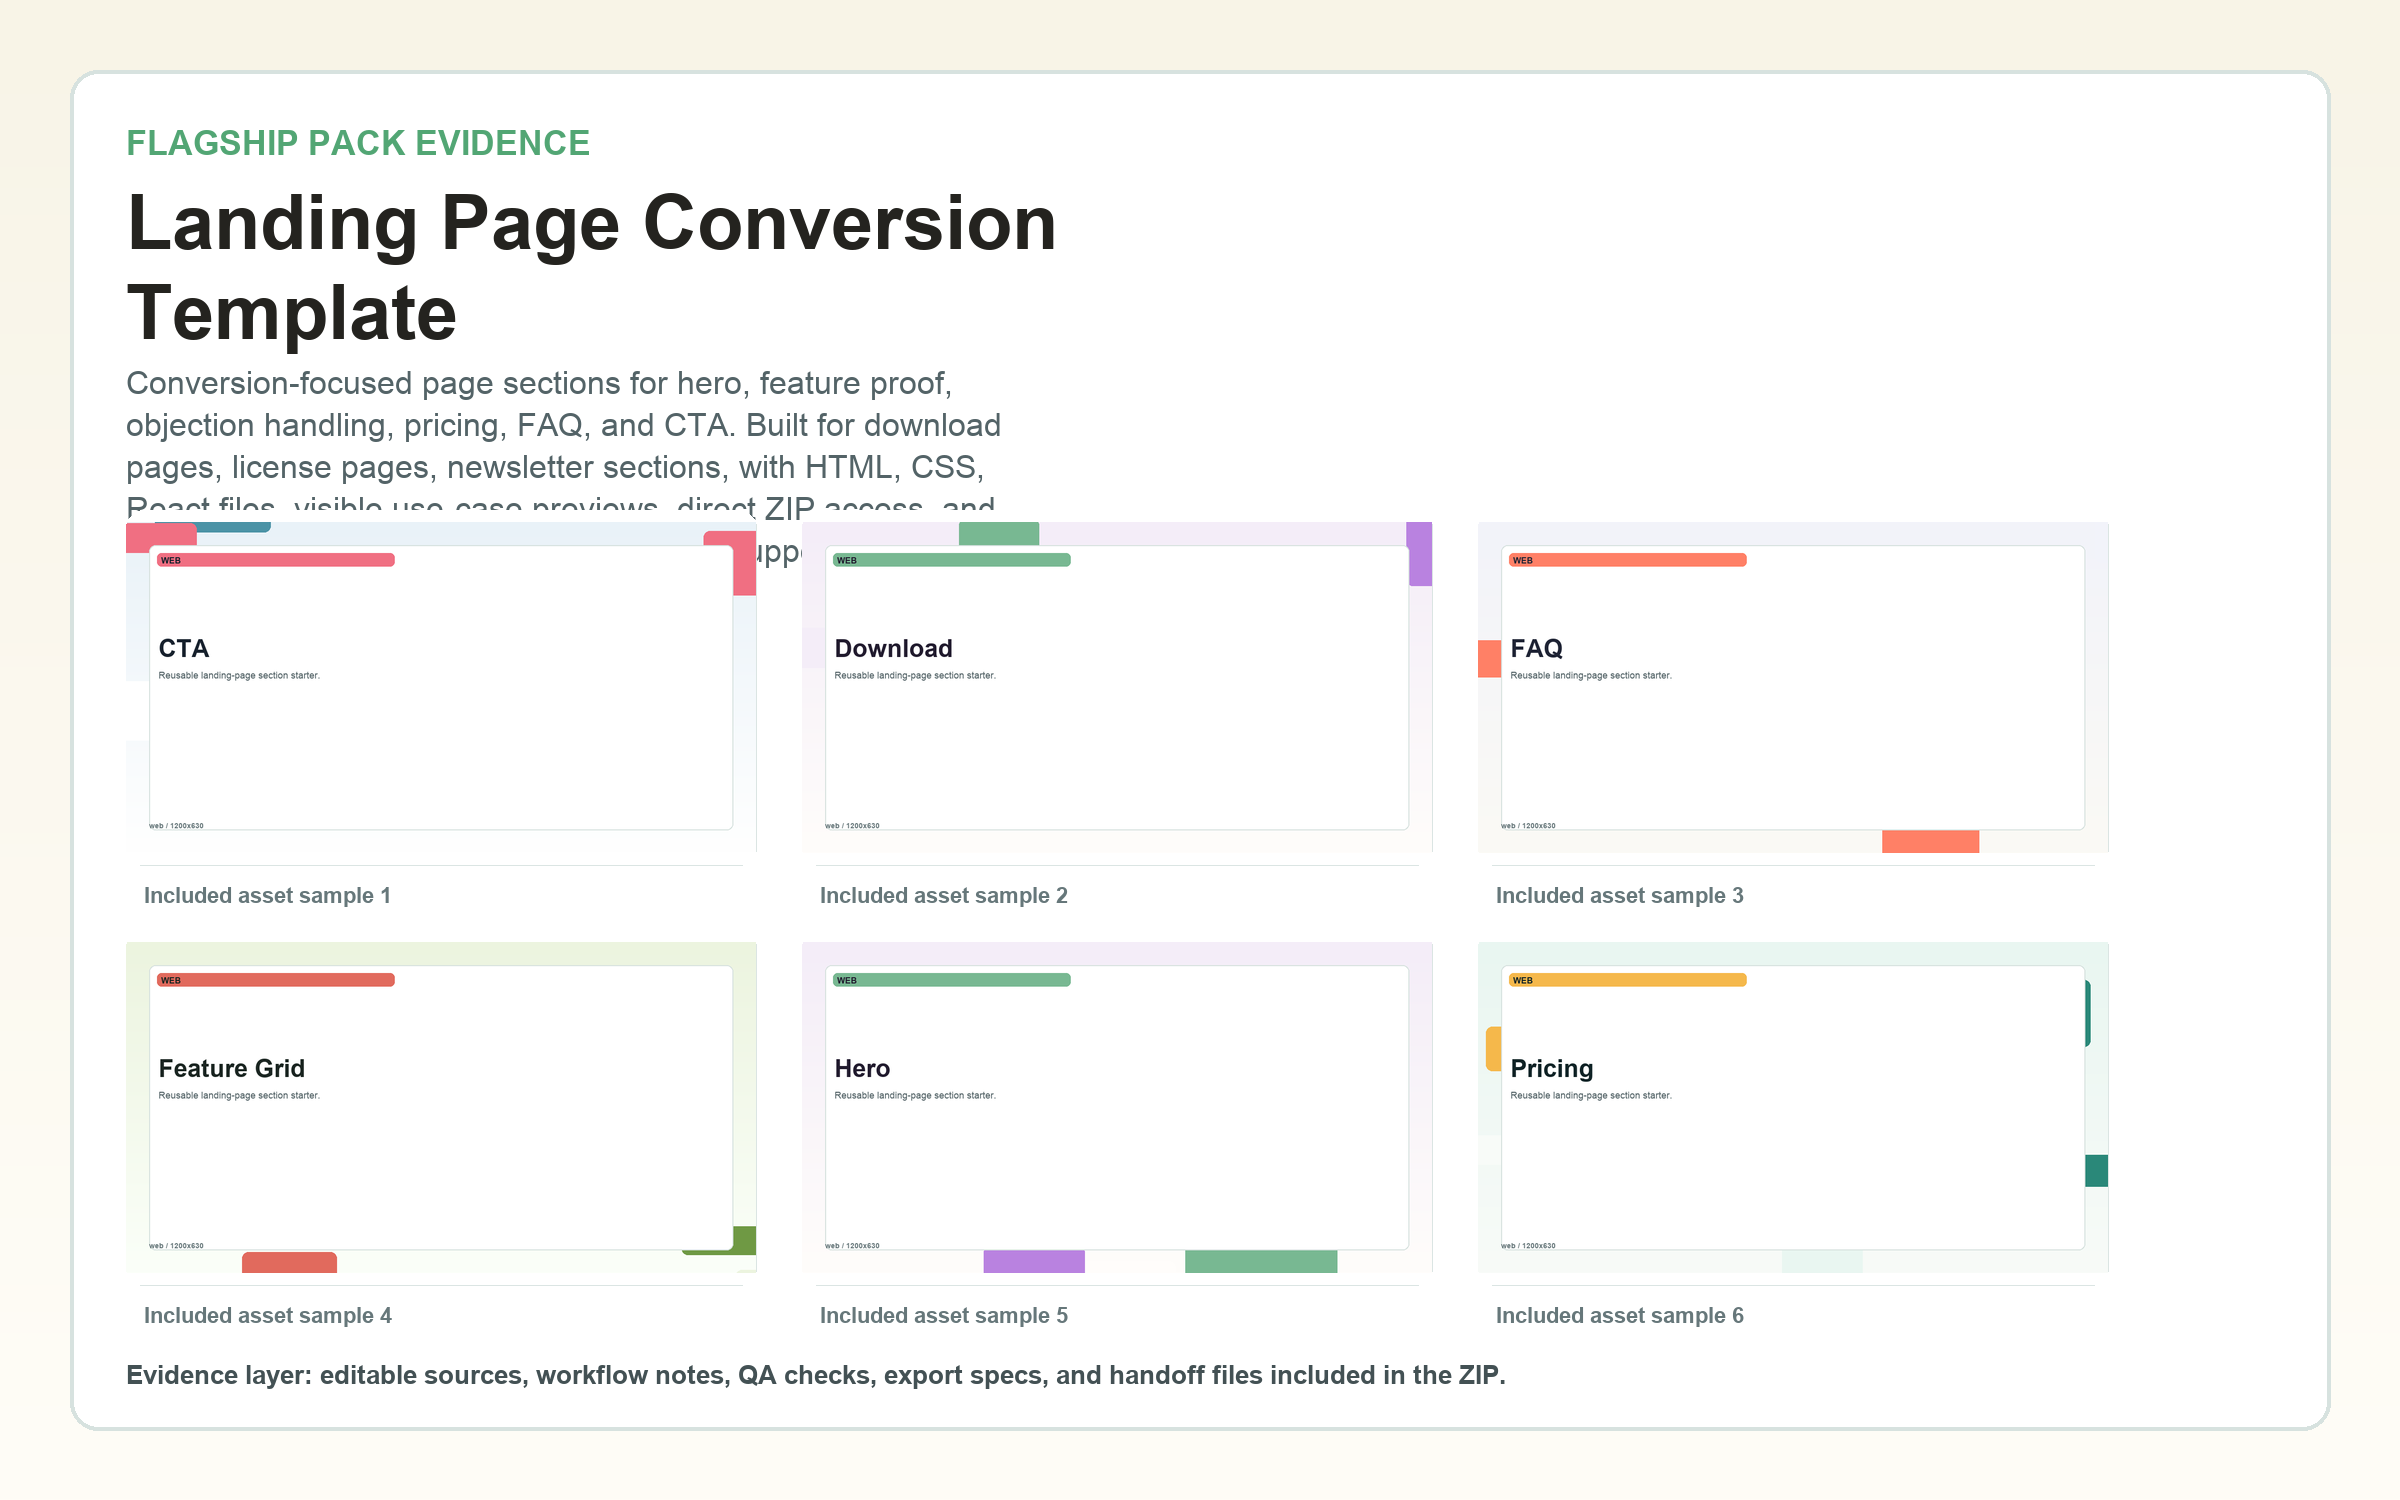This screenshot has width=2400, height=1500.
Task: Click the yellow WEB tag bar in Pricing card
Action: pos(1628,980)
